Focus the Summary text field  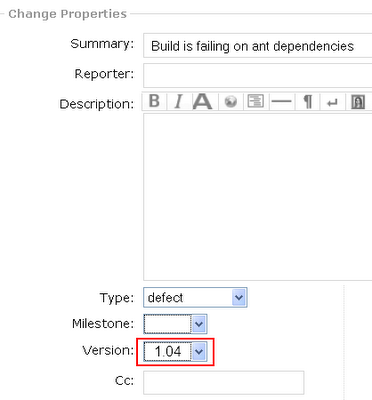(x=258, y=46)
